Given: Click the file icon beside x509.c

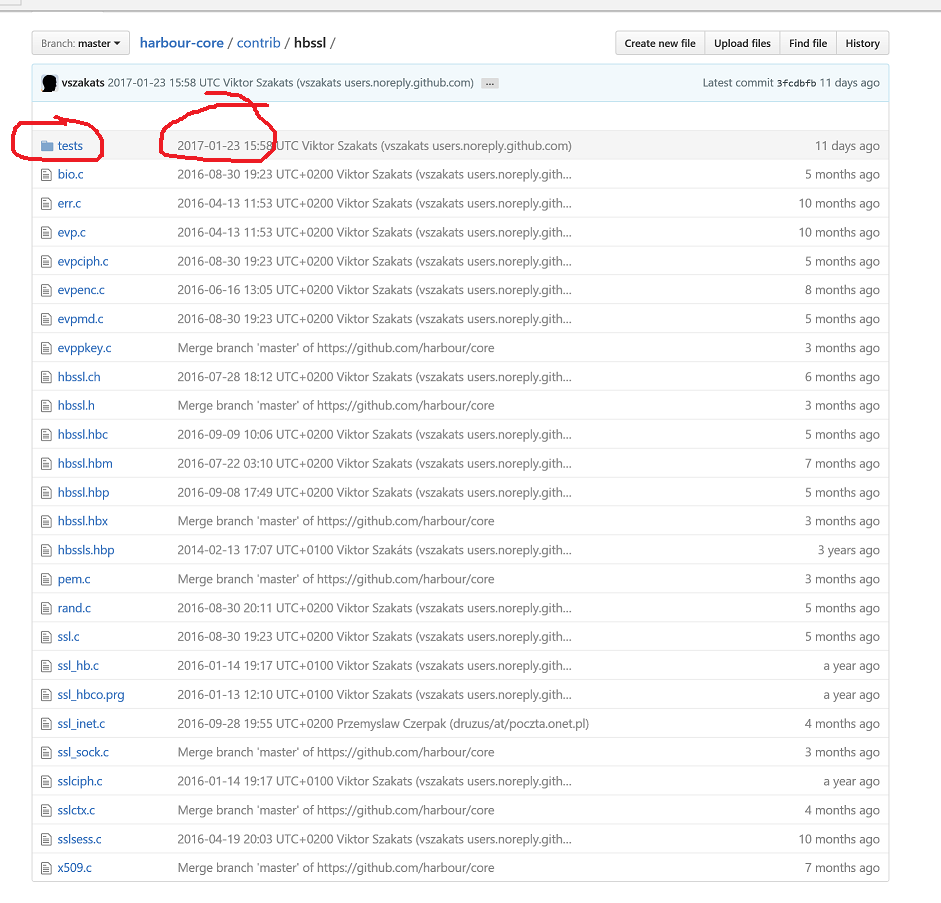Looking at the screenshot, I should coord(46,868).
